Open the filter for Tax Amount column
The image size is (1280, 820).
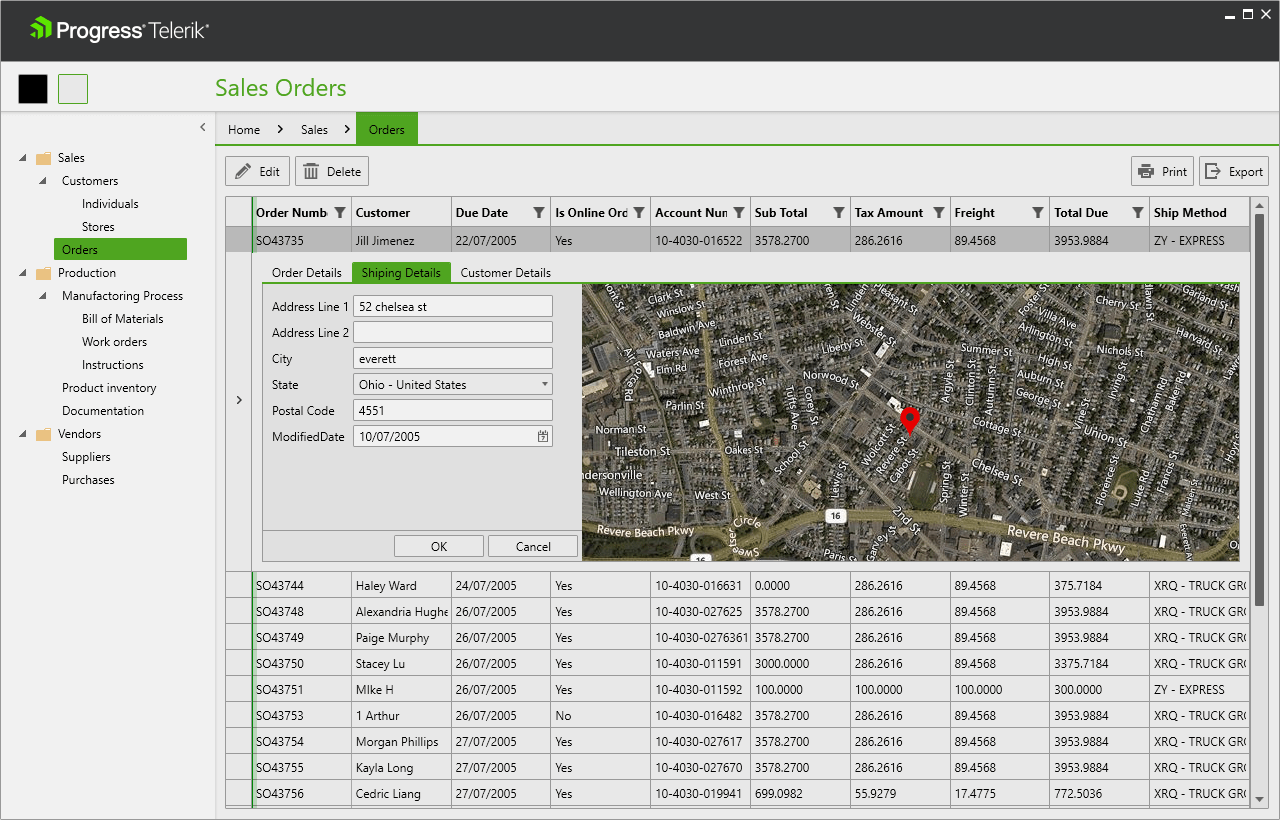coord(938,212)
